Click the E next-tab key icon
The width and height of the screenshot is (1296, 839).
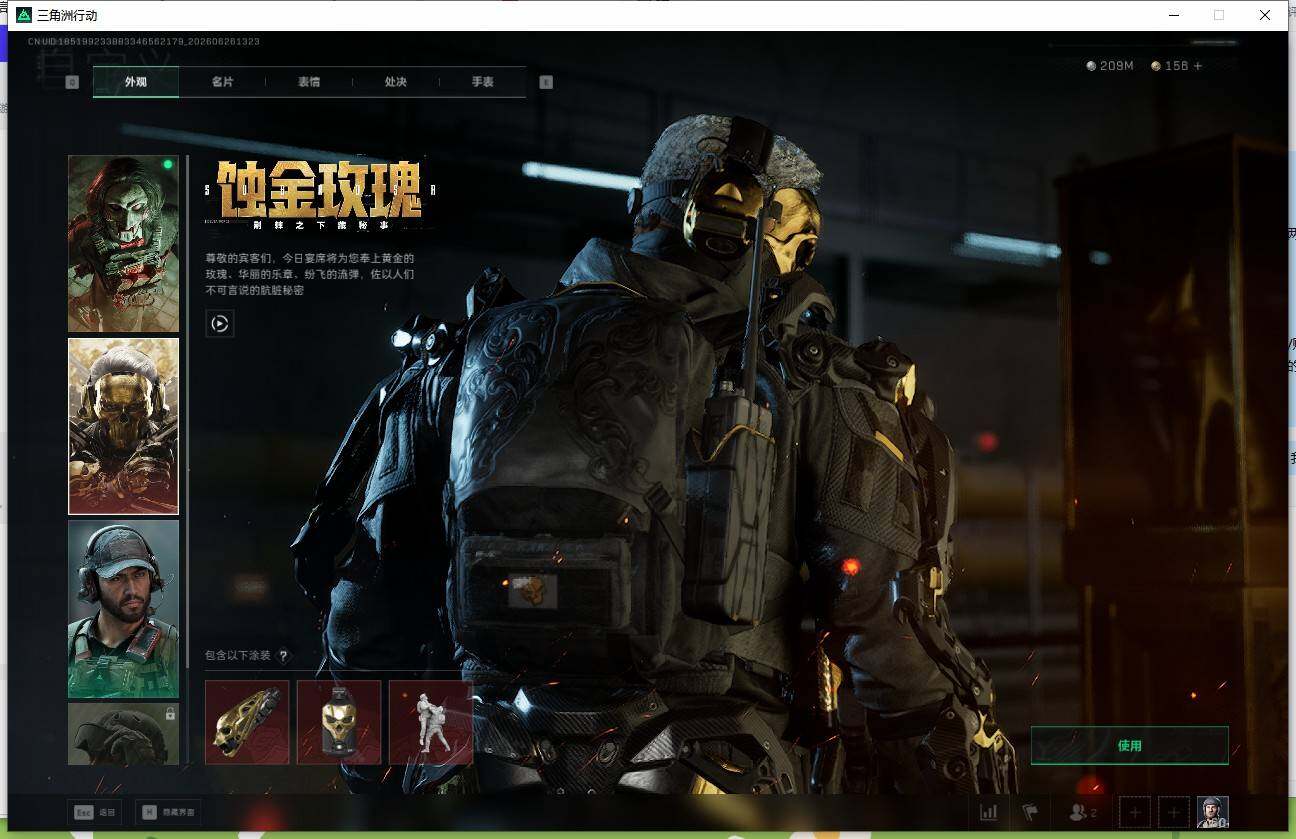pyautogui.click(x=546, y=82)
